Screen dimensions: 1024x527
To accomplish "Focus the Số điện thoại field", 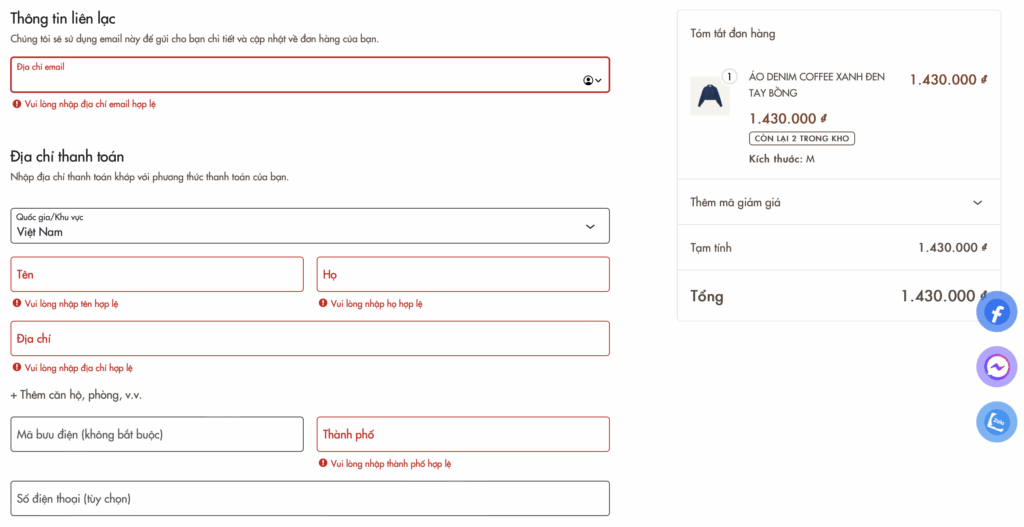I will 310,498.
